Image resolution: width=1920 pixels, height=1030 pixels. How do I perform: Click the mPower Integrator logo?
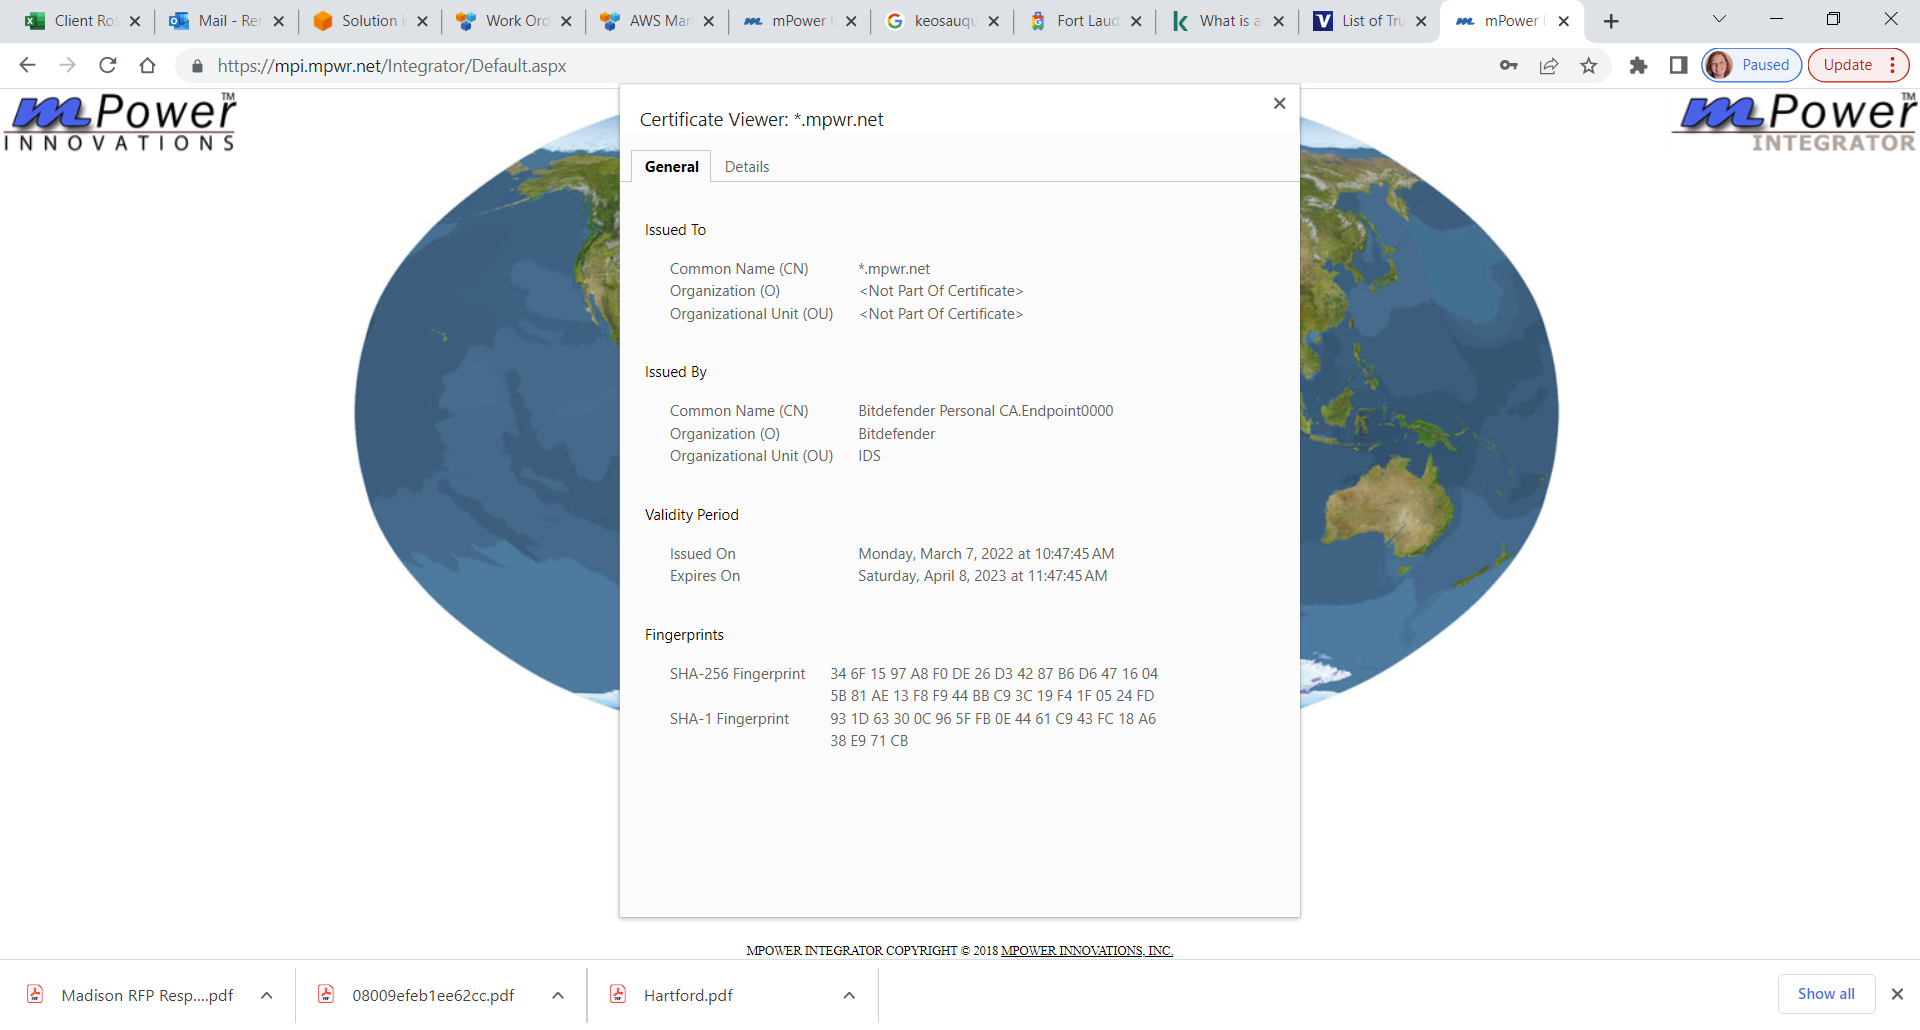click(x=1795, y=122)
